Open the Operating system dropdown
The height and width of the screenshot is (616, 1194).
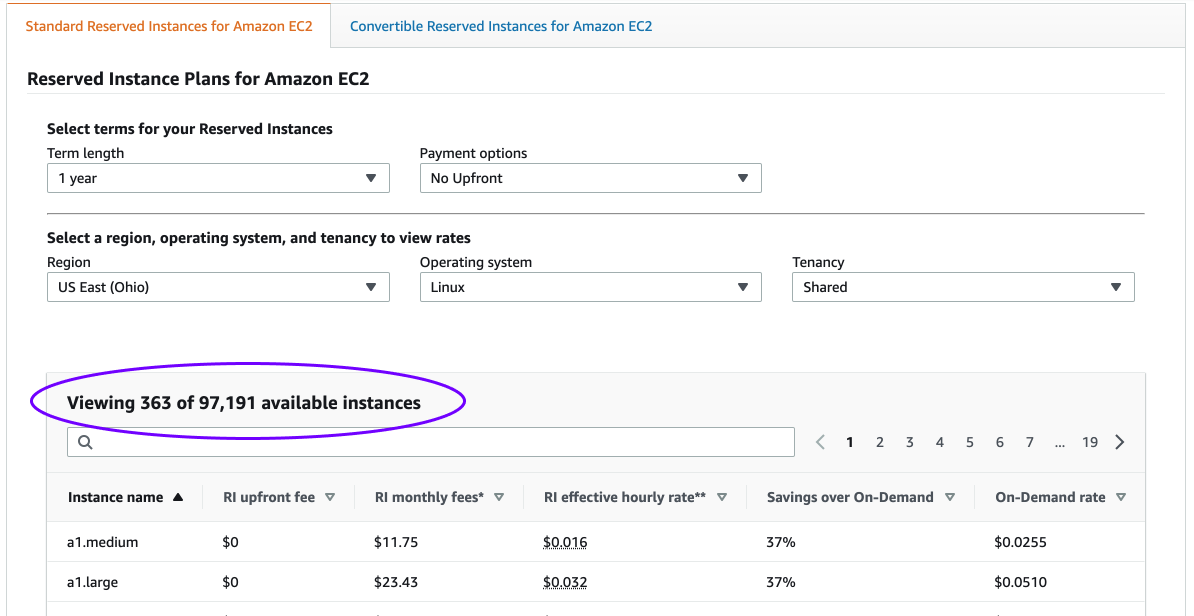(590, 287)
